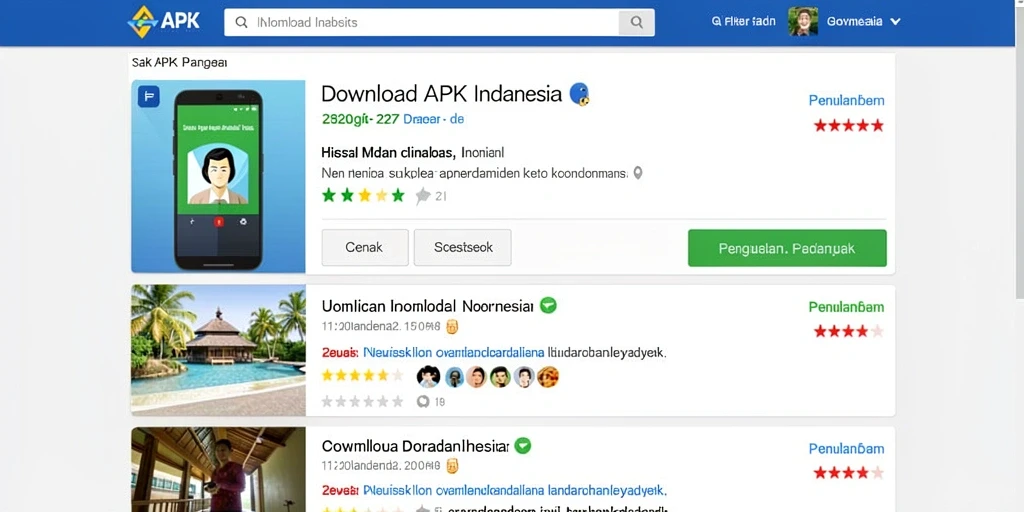Click the Dracar - de blue text

(434, 120)
